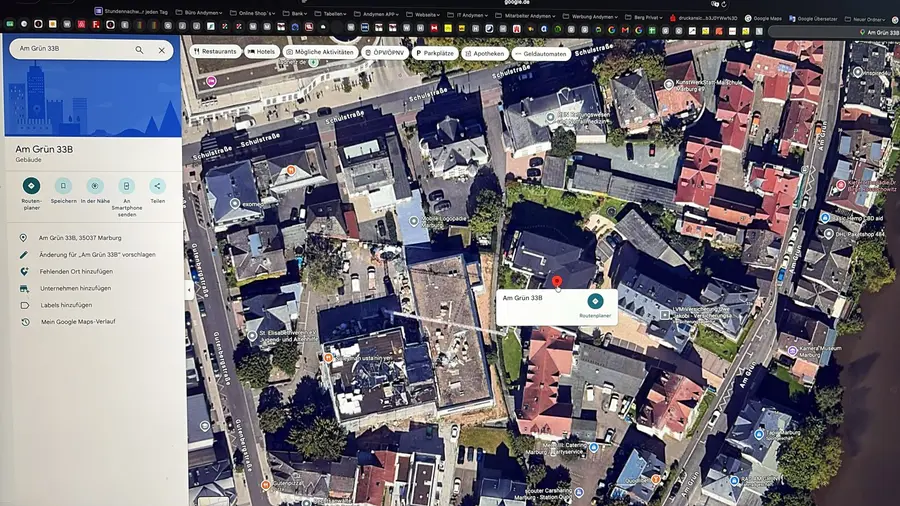The height and width of the screenshot is (506, 900).
Task: Click the pencil icon for suggesting changes
Action: point(24,254)
